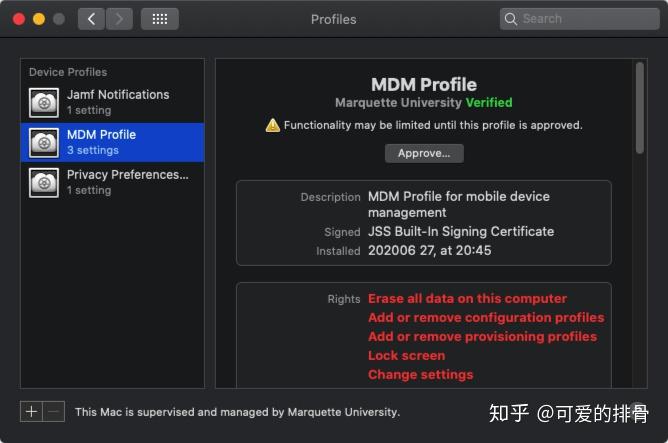Click the Erase all data right text
This screenshot has width=668, height=443.
tap(467, 298)
